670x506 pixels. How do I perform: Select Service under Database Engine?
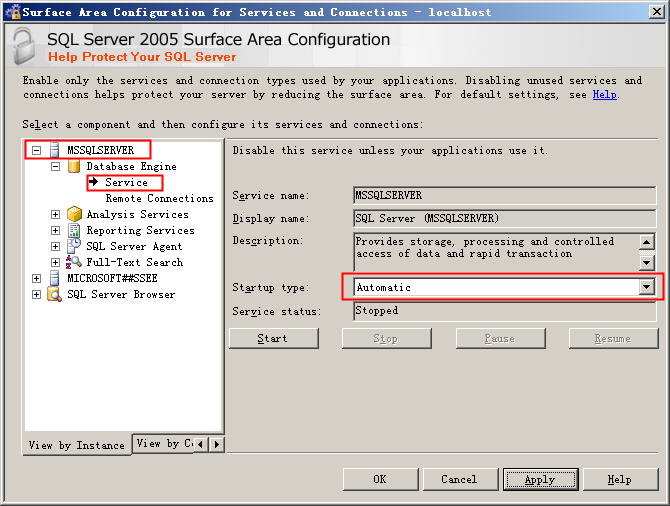126,182
